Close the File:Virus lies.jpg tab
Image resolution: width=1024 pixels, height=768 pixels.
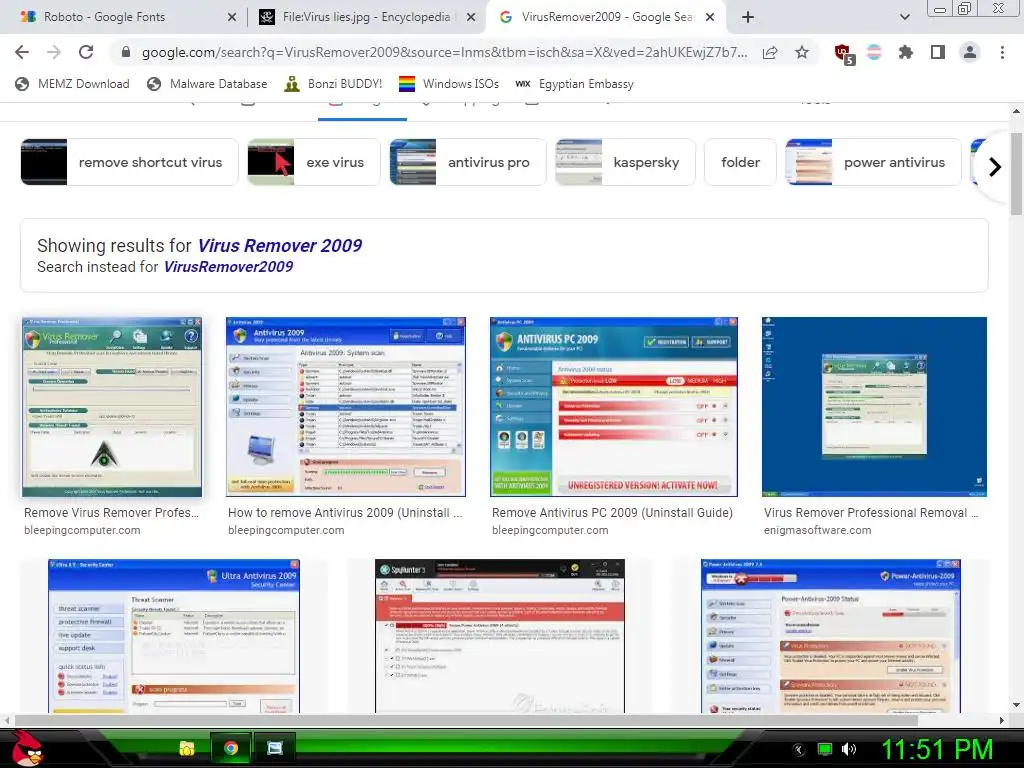(471, 17)
